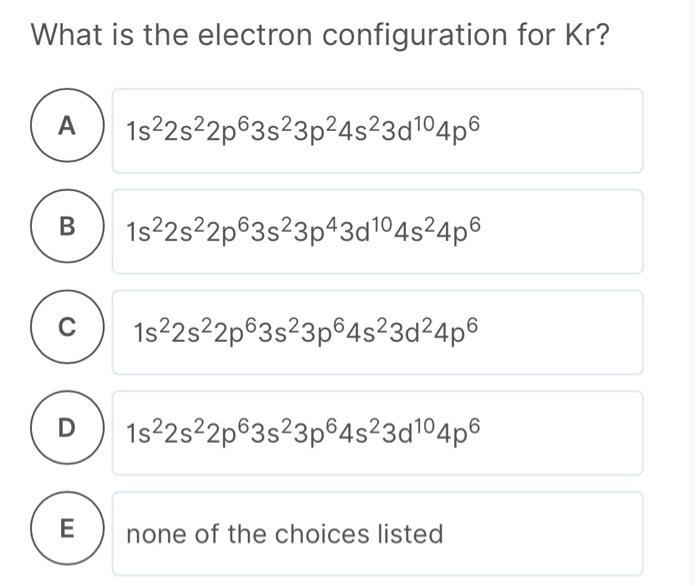Screen dimensions: 700x586
Task: Click the answer box beside letter C
Action: (377, 332)
